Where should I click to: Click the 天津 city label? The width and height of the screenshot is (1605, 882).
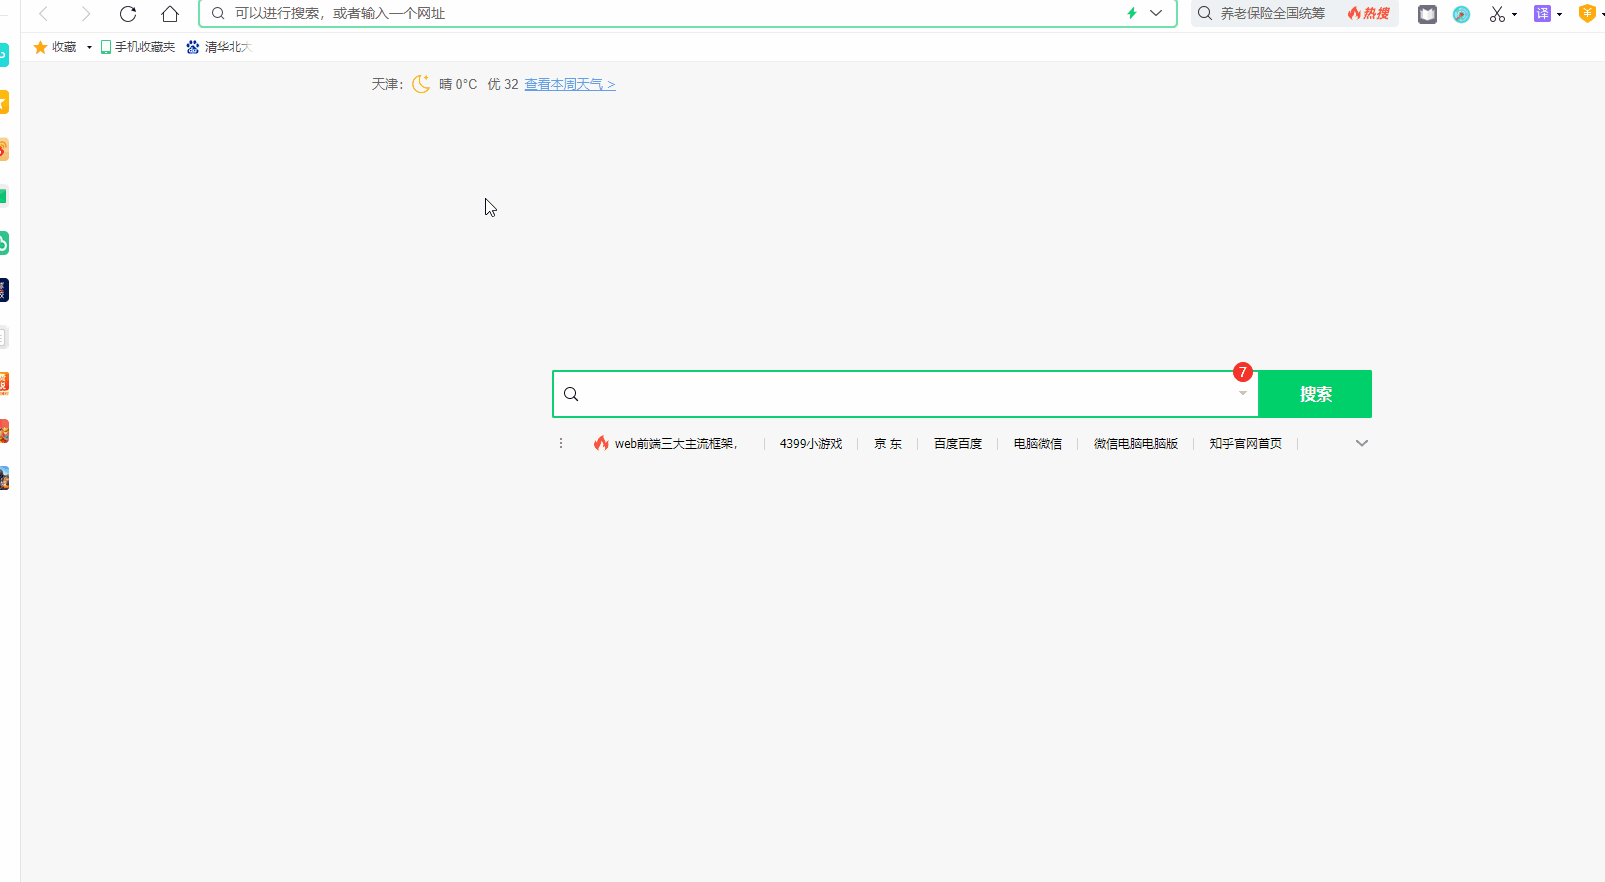(385, 85)
